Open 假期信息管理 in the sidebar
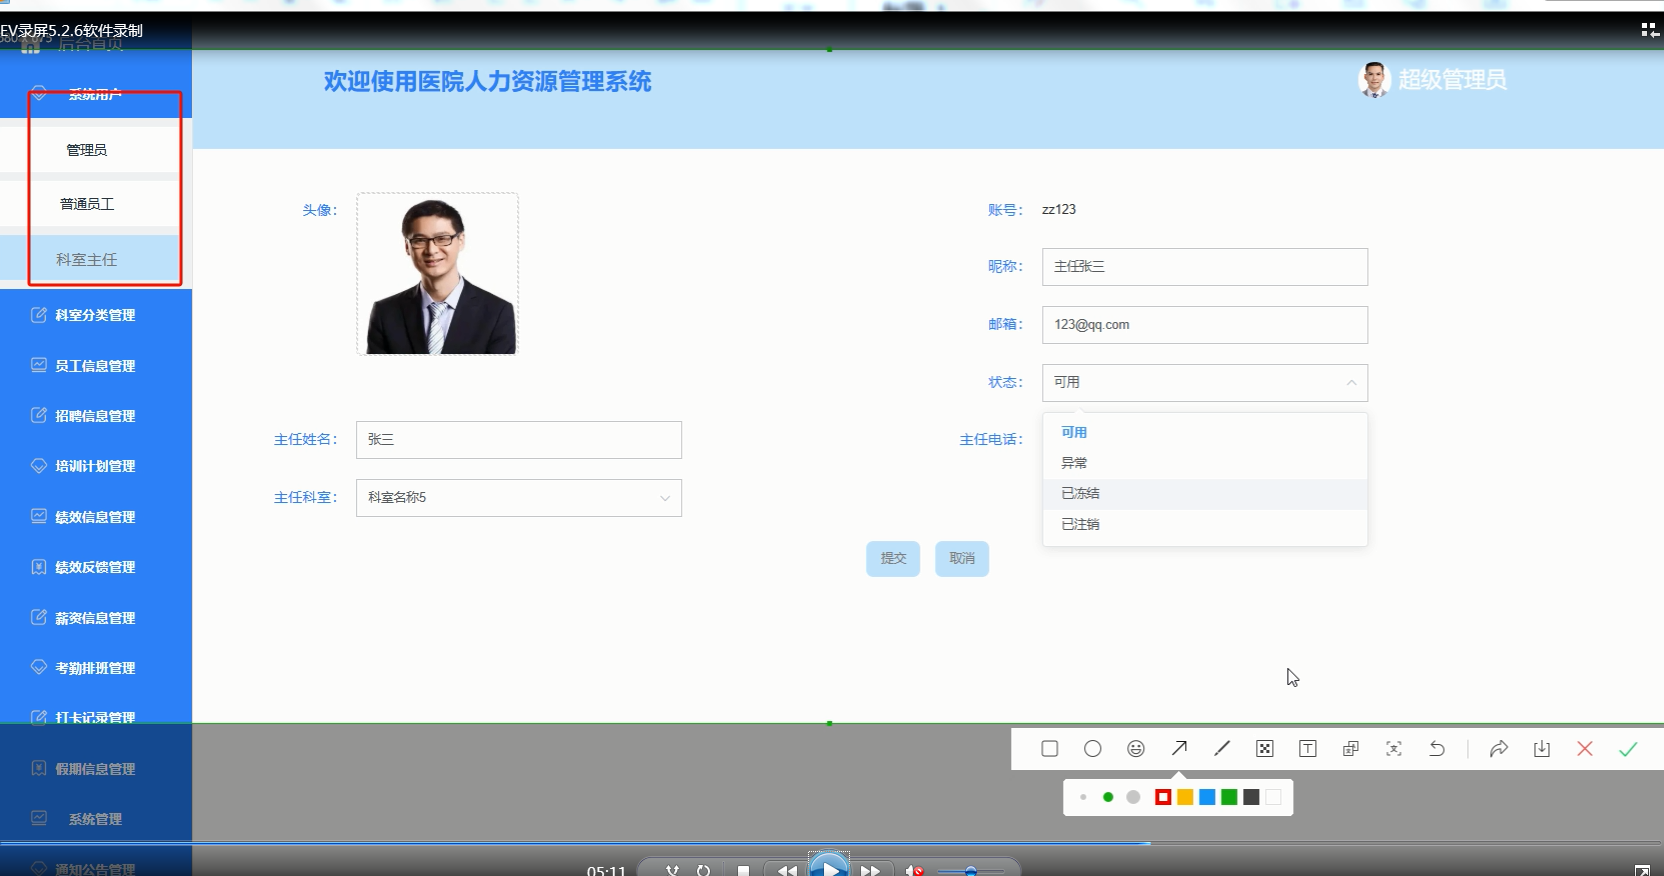This screenshot has width=1664, height=876. point(96,769)
